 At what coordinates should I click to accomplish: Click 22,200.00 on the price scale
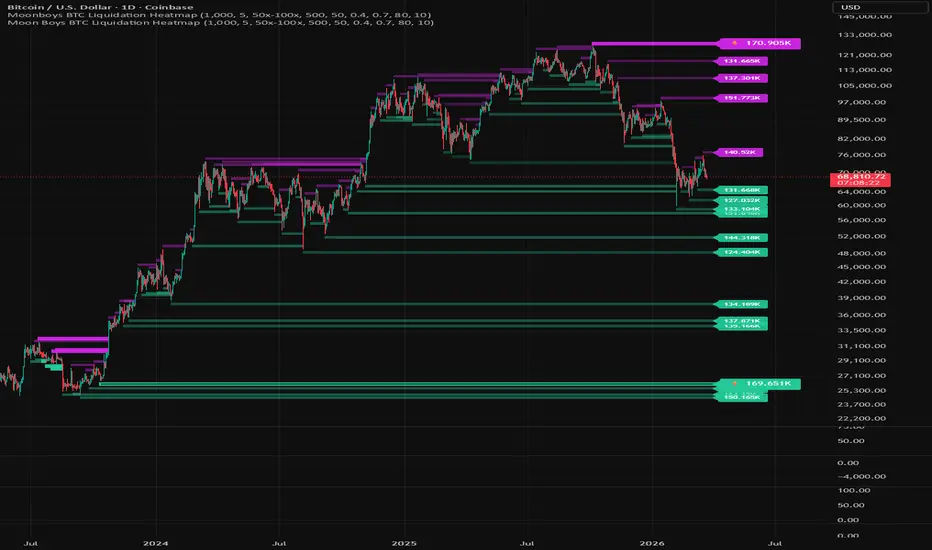[x=861, y=419]
